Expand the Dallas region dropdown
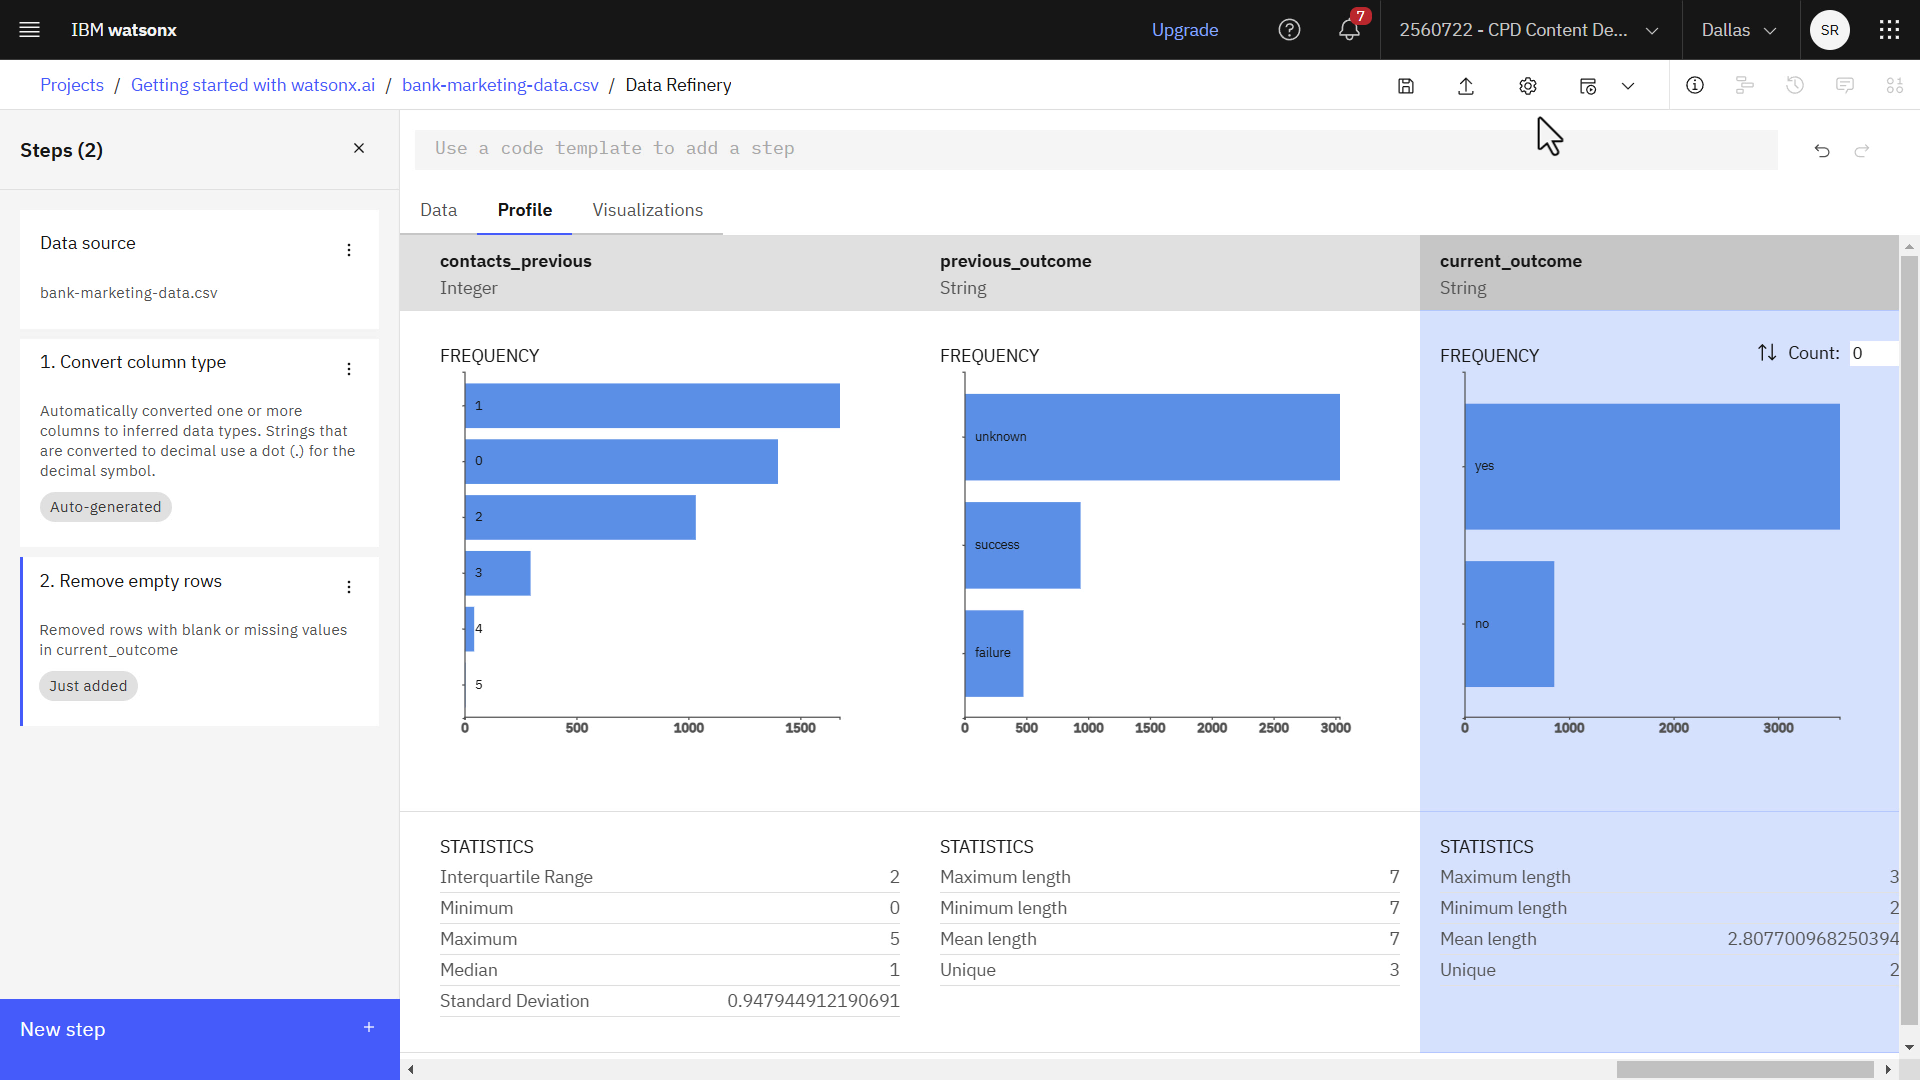Viewport: 1920px width, 1080px height. (x=1738, y=29)
